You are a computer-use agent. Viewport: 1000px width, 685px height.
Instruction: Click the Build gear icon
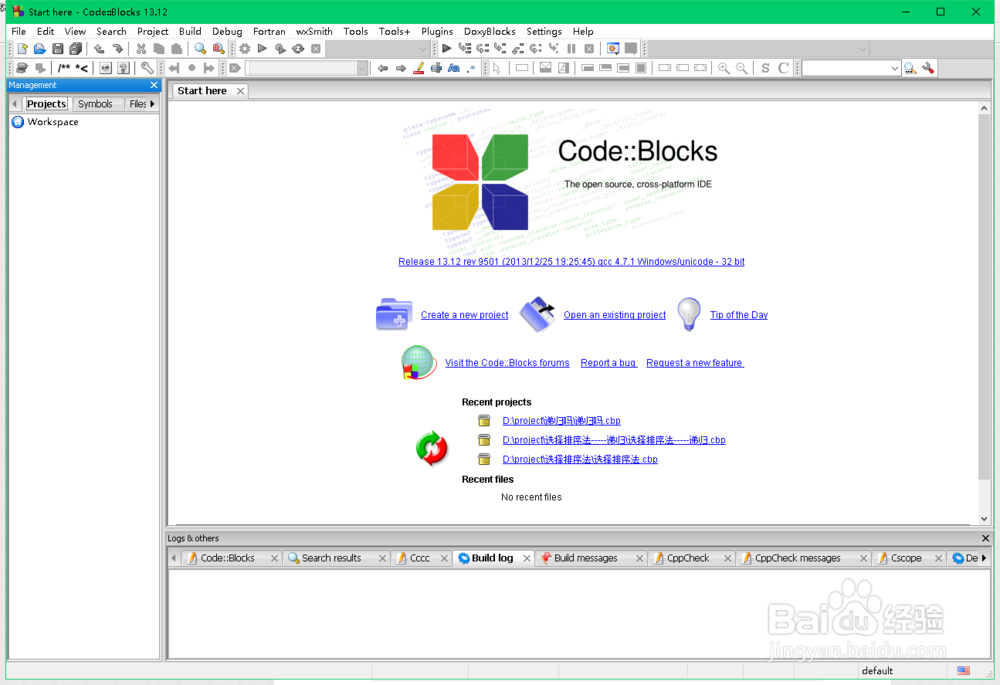click(244, 48)
